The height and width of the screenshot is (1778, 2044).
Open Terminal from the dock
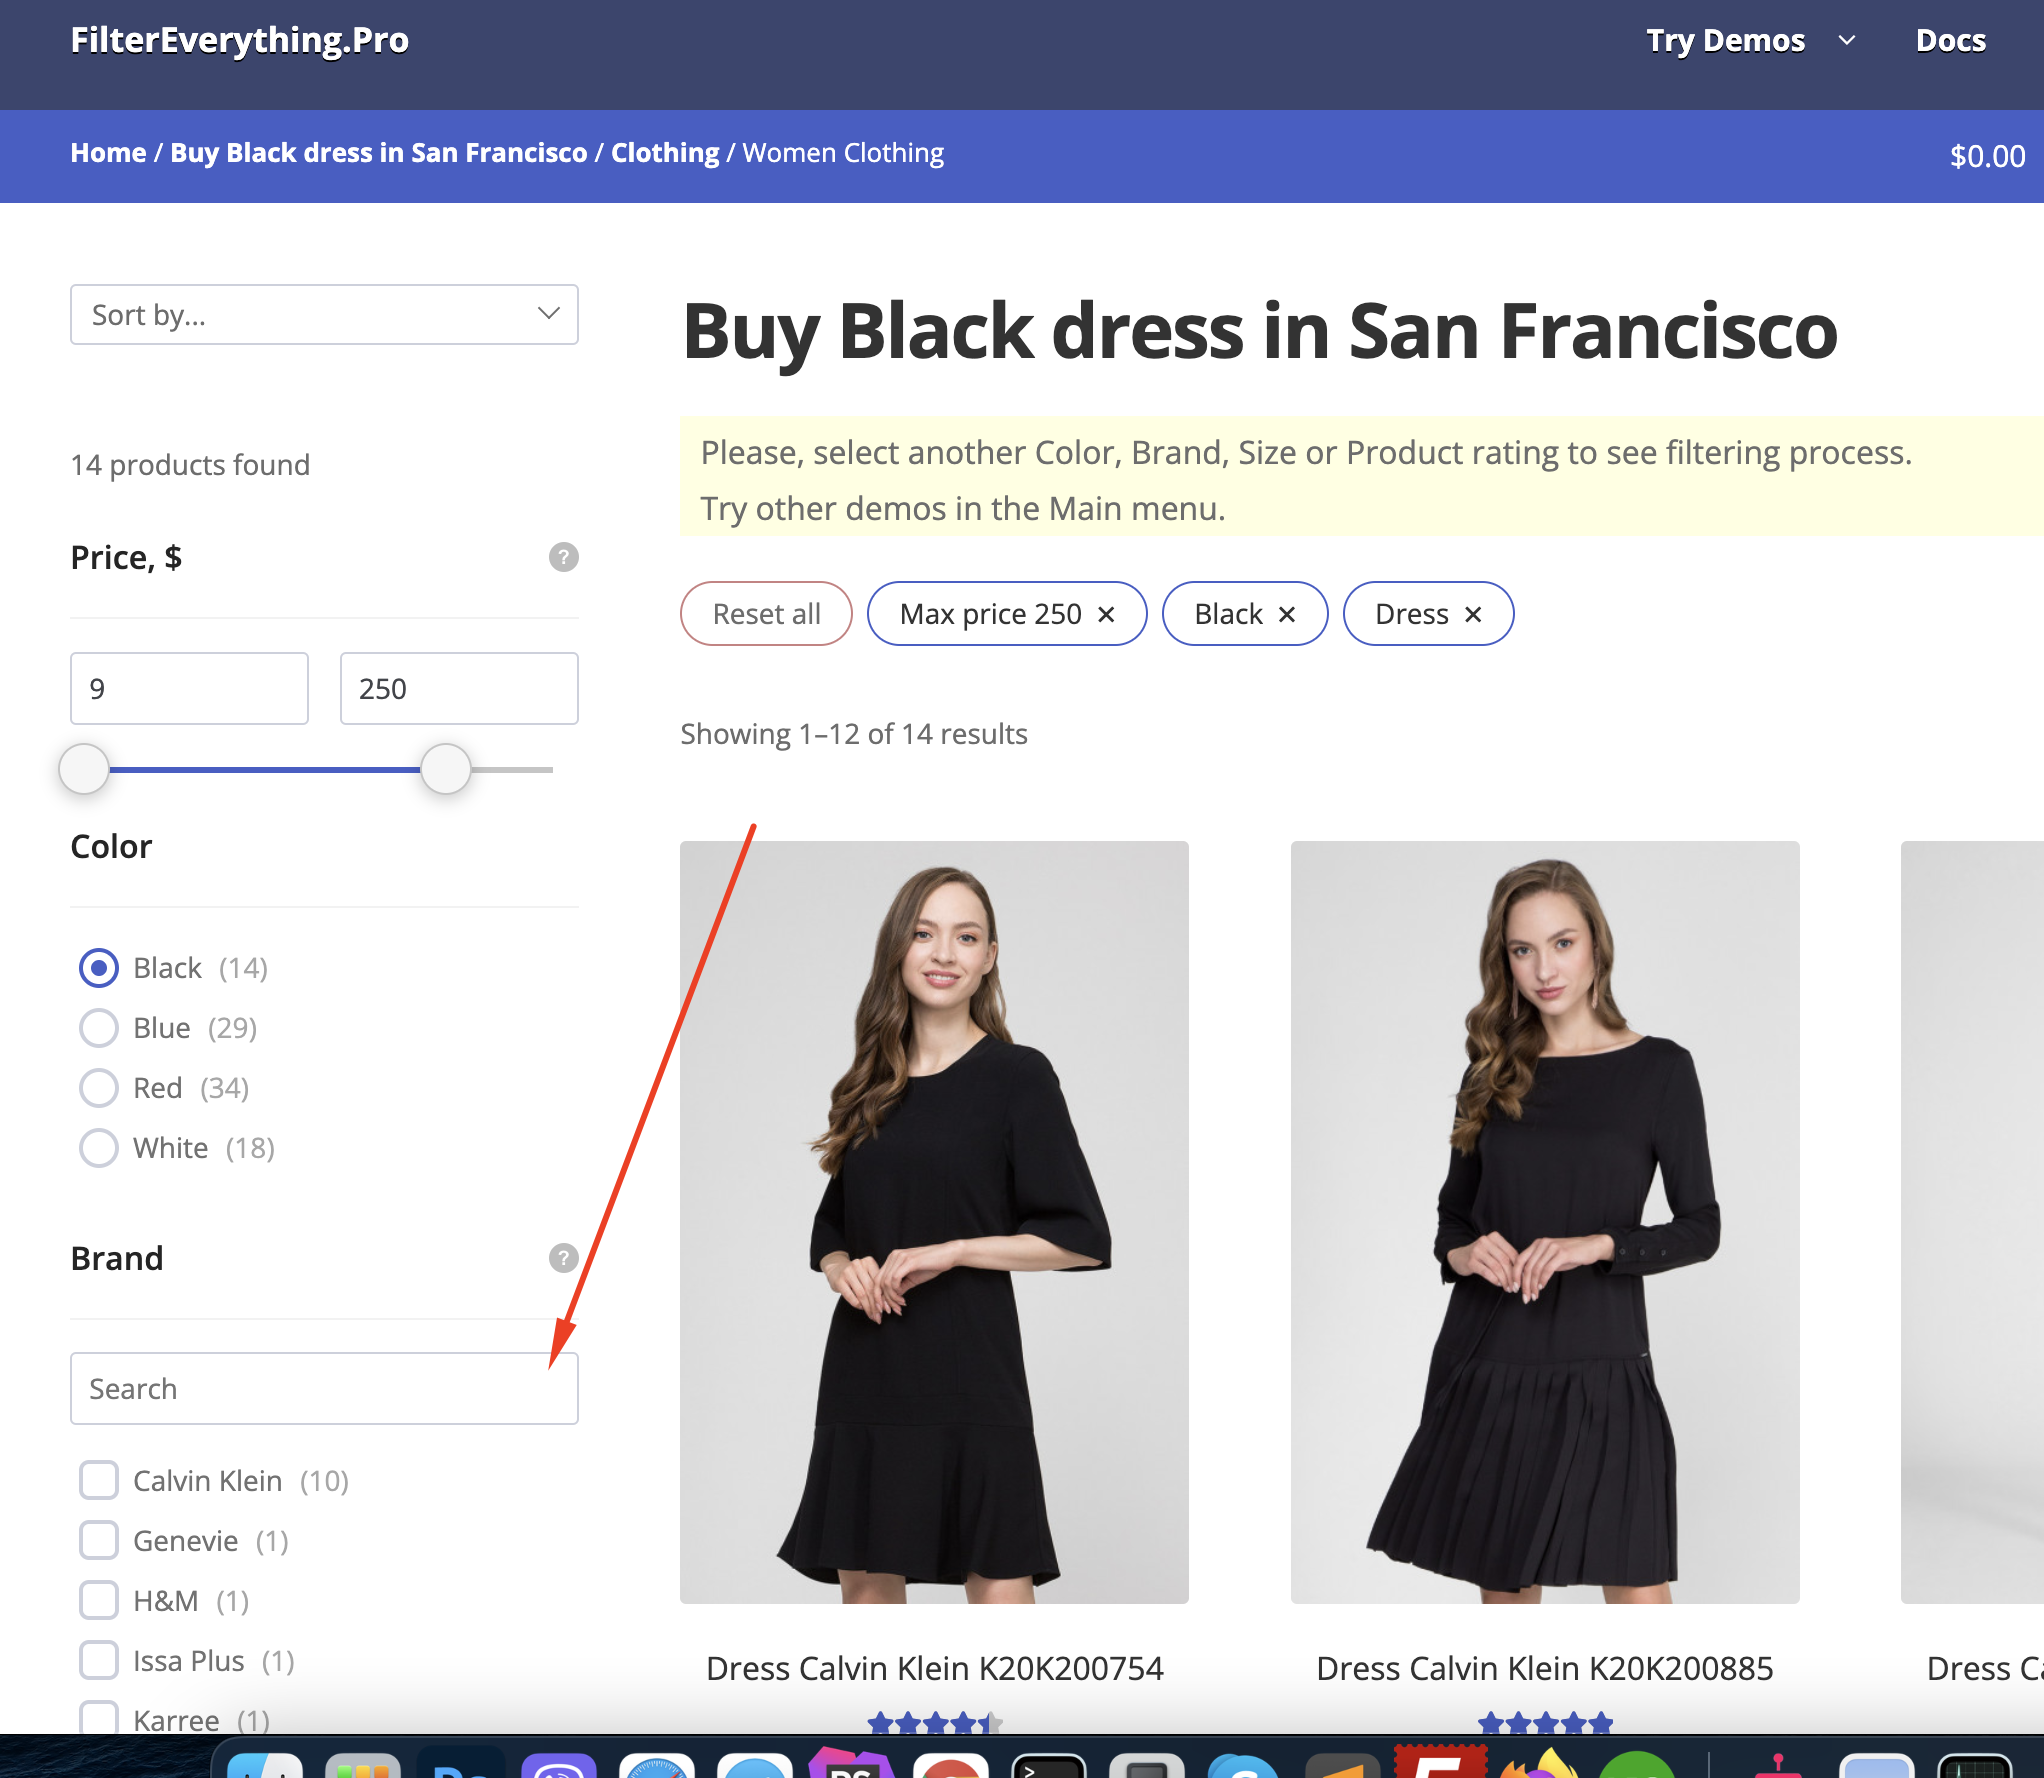pyautogui.click(x=1049, y=1765)
